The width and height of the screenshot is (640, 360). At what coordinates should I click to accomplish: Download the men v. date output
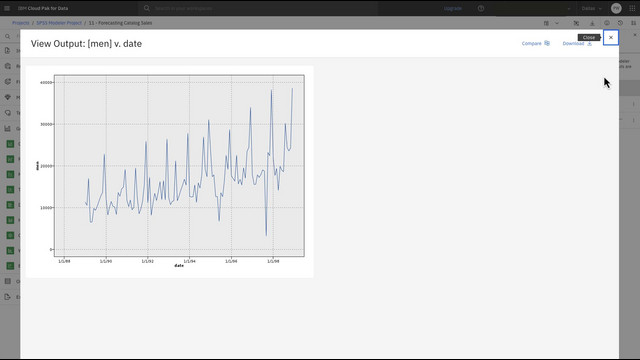click(x=577, y=43)
